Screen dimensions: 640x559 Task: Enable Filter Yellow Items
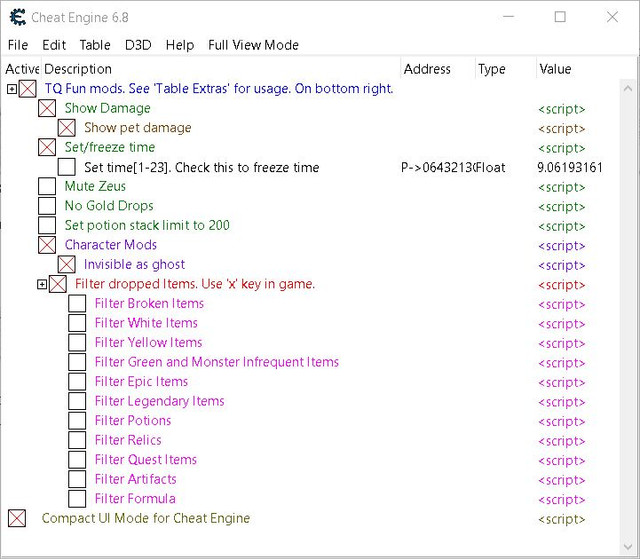click(77, 343)
